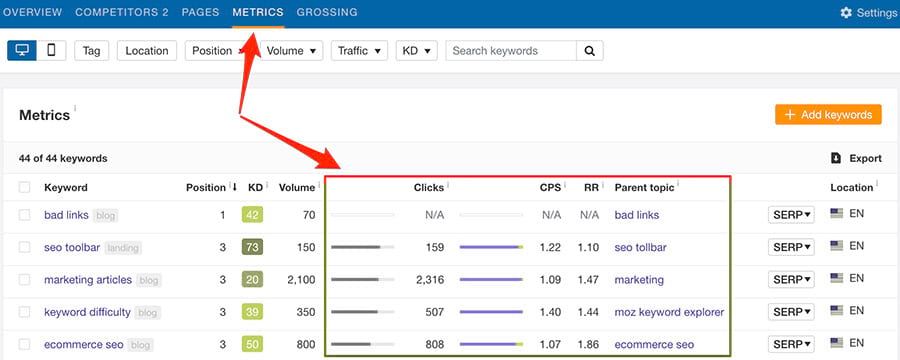
Task: Tick checkbox for marketing articles keyword
Action: click(x=24, y=280)
